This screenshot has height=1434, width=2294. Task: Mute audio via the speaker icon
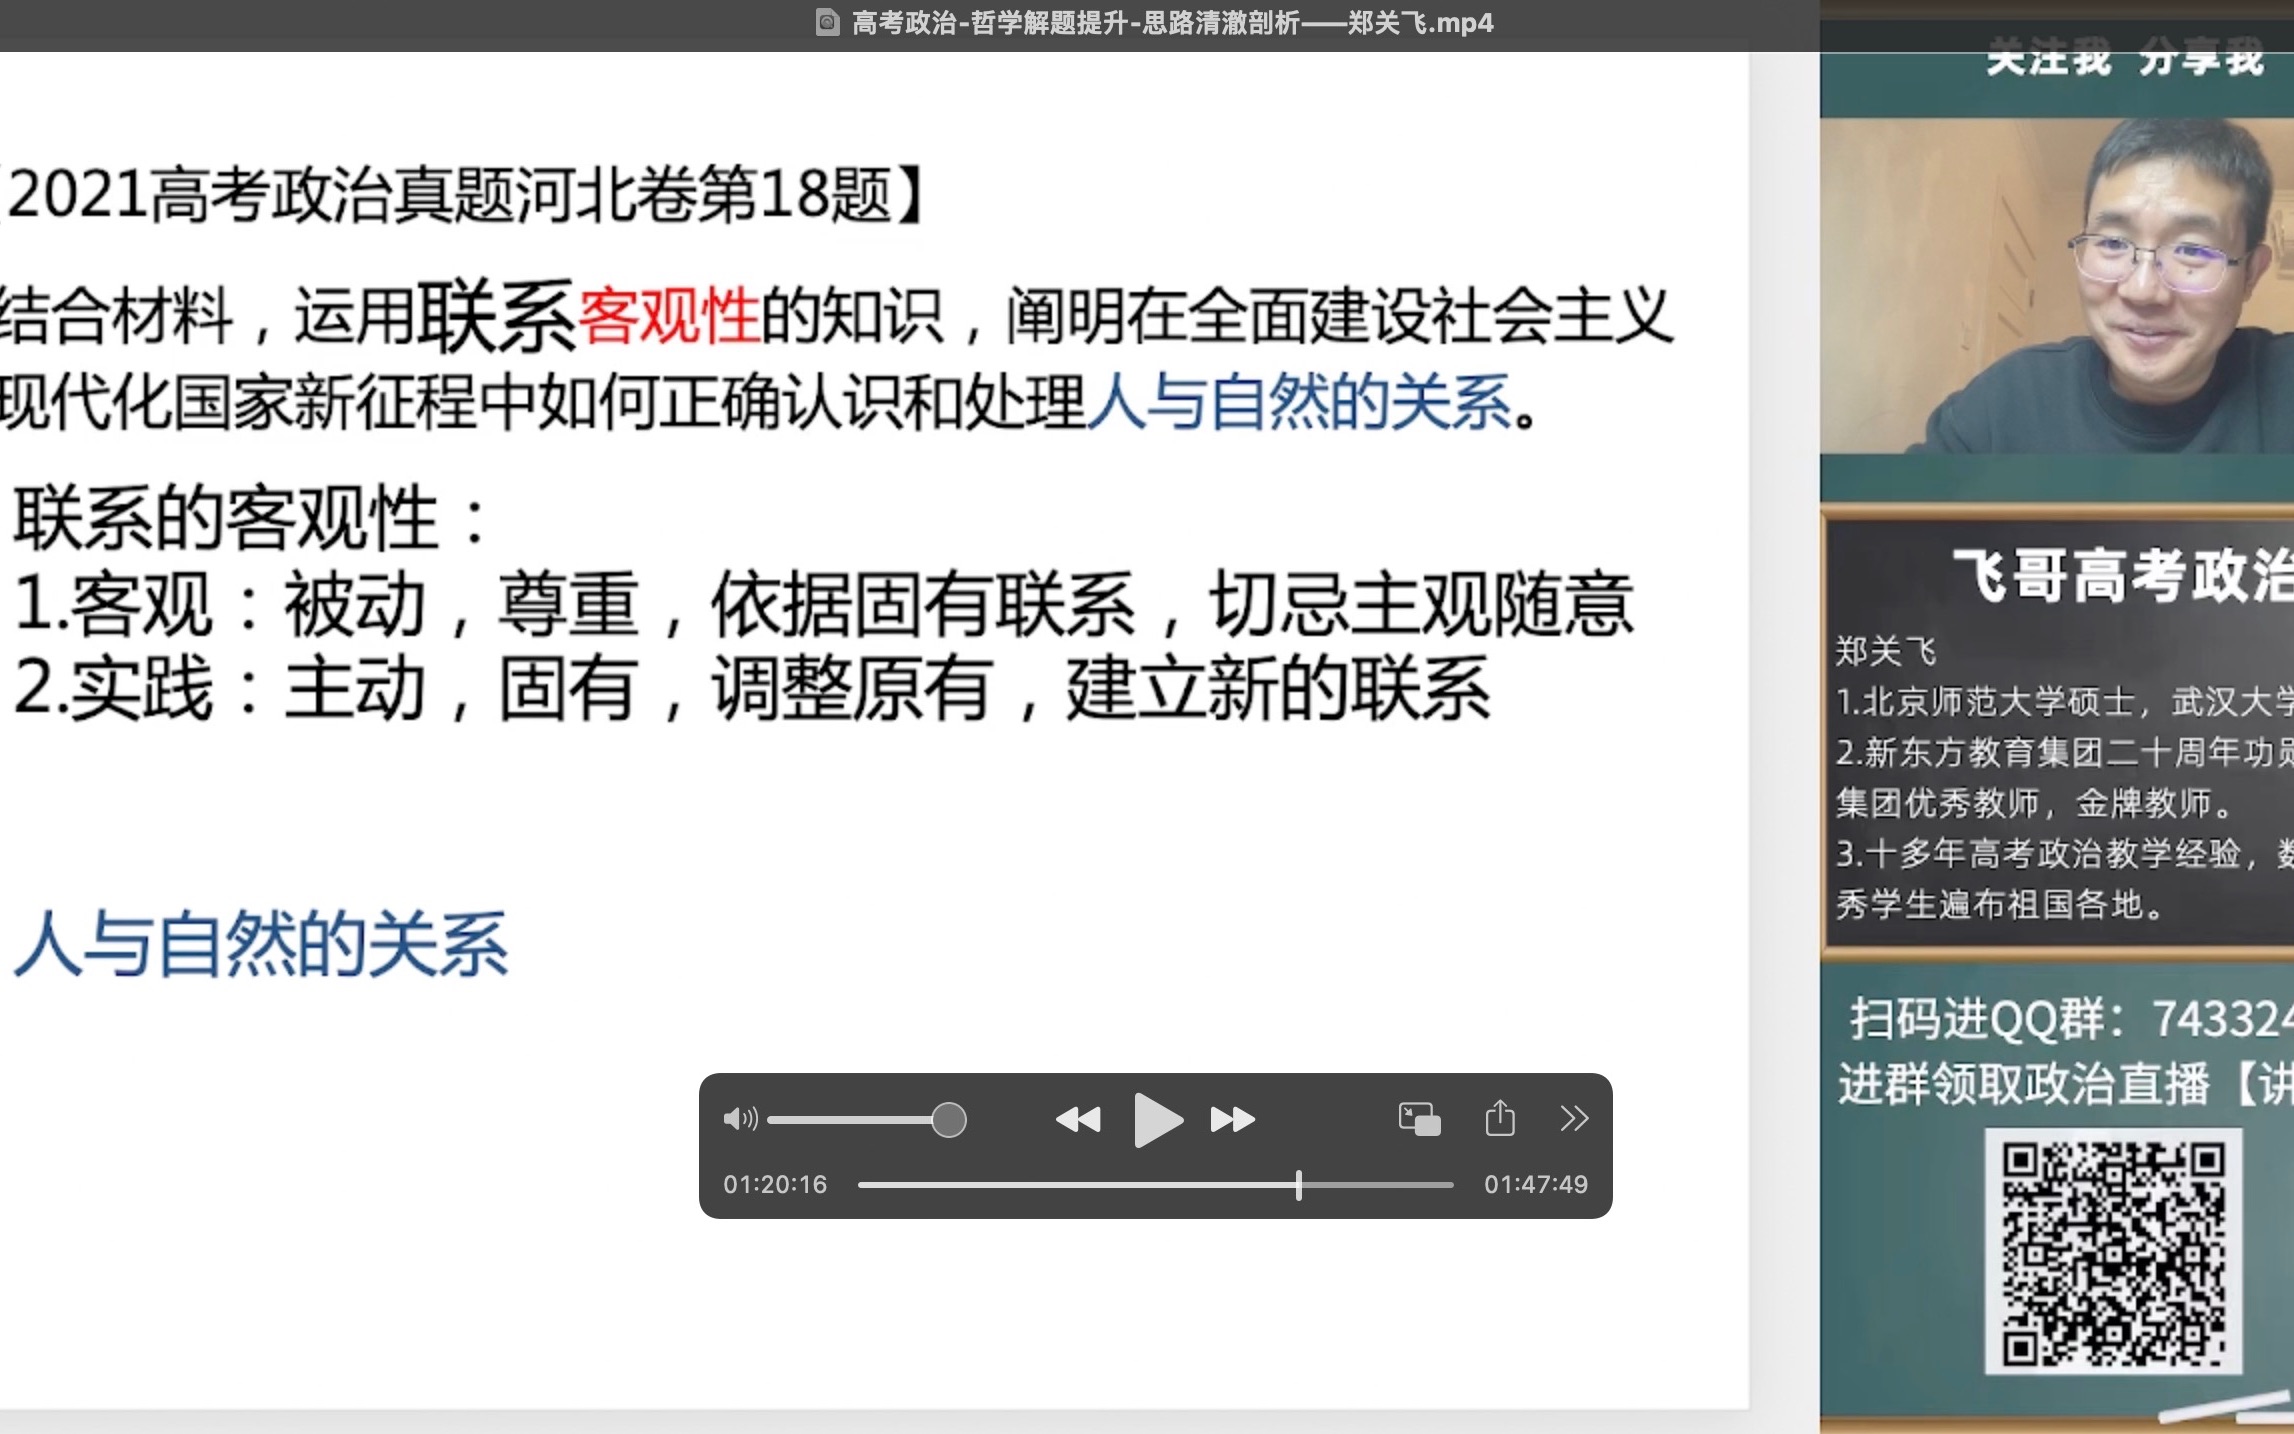coord(740,1118)
